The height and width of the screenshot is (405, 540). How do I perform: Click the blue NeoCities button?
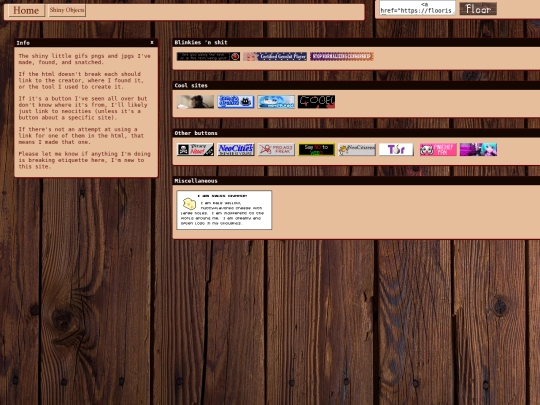tap(236, 149)
